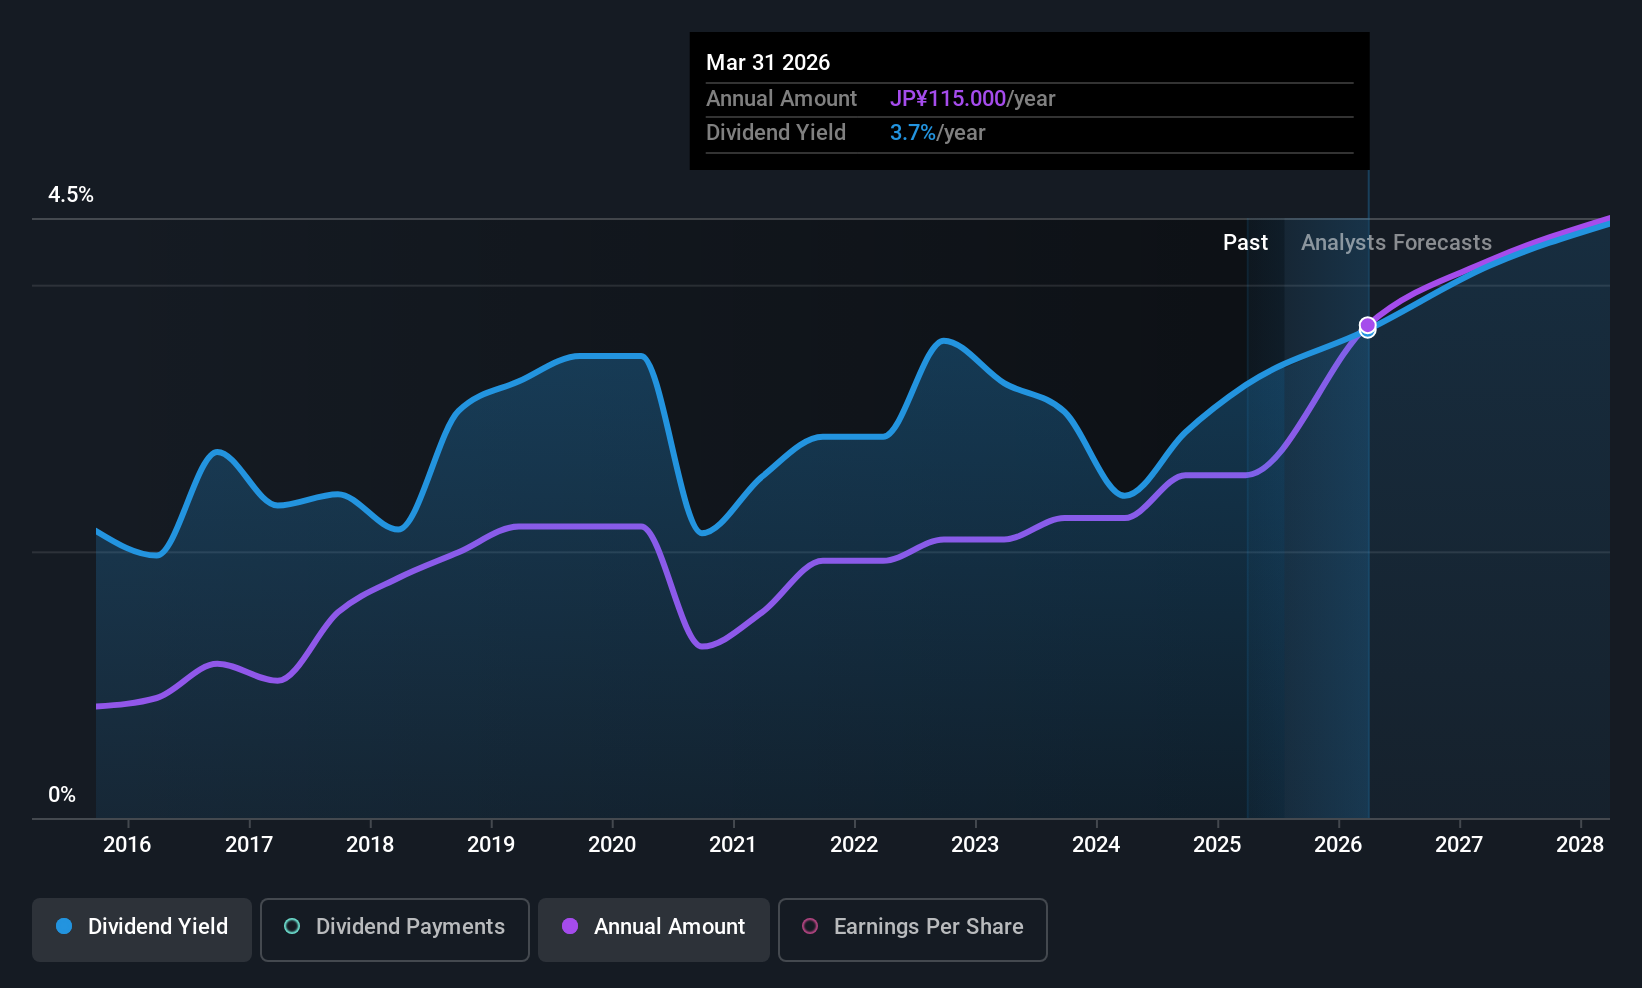The width and height of the screenshot is (1642, 988).
Task: Click the 2020 x-axis label
Action: pyautogui.click(x=612, y=845)
